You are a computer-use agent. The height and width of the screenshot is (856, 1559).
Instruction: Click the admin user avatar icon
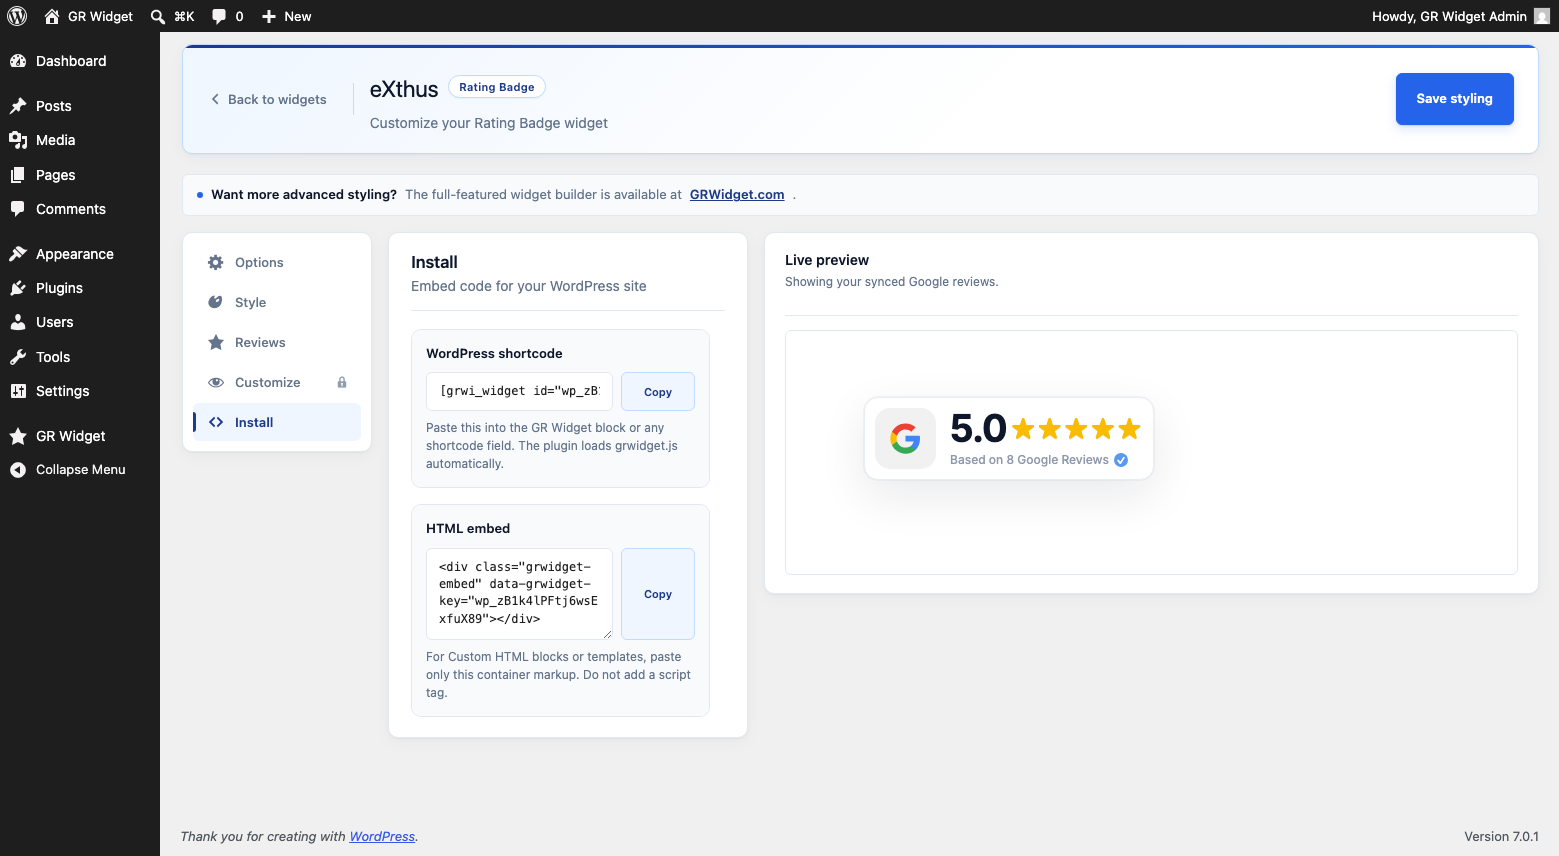(x=1542, y=16)
